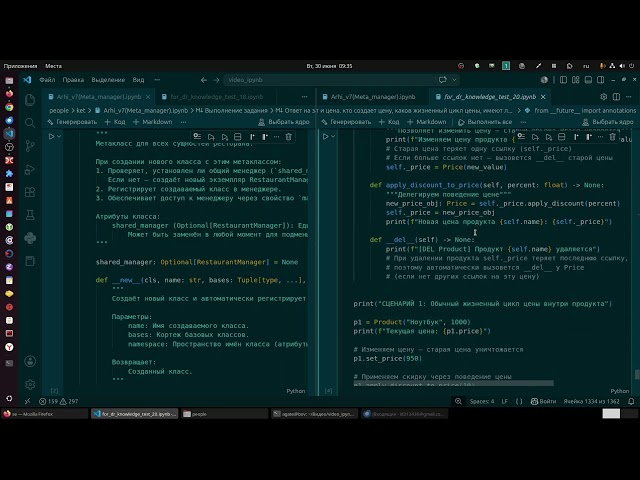The height and width of the screenshot is (480, 640).
Task: Open more options in left notebook toolbar
Action: 184,122
